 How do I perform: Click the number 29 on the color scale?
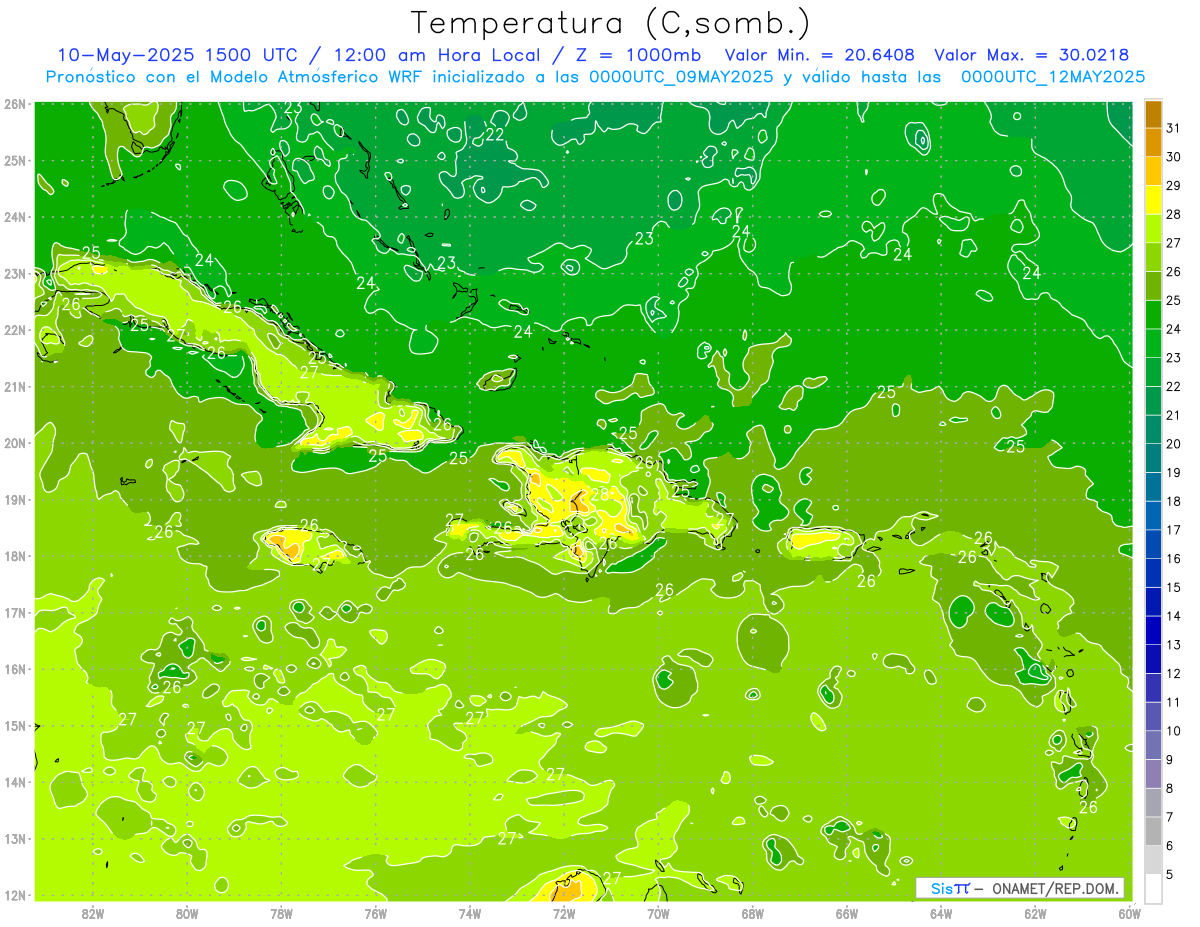click(x=1174, y=186)
